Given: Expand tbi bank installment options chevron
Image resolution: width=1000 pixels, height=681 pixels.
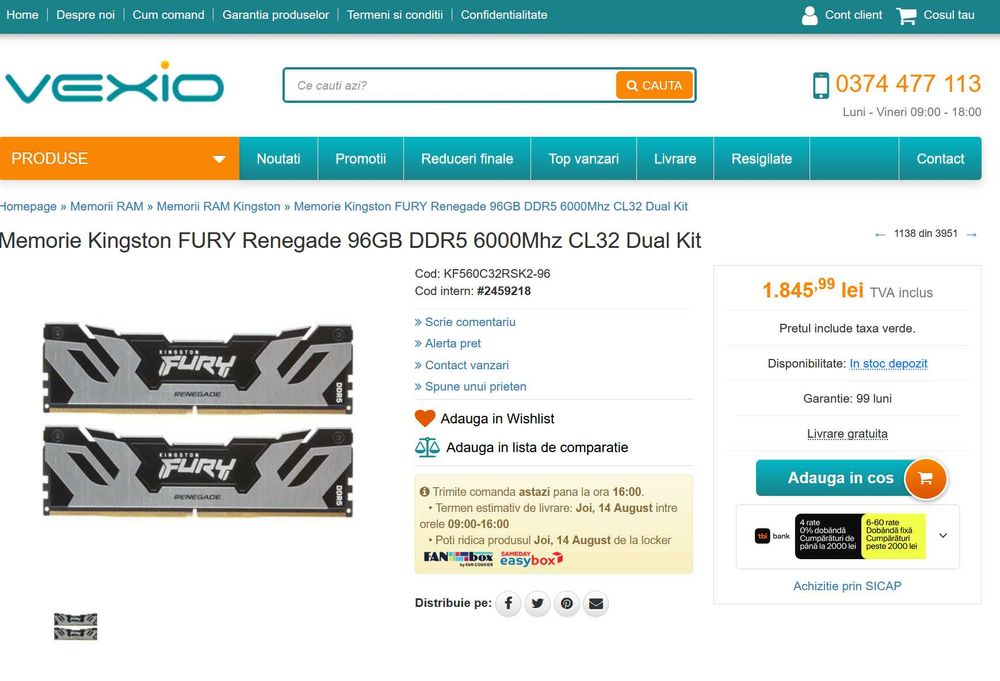Looking at the screenshot, I should [x=943, y=536].
